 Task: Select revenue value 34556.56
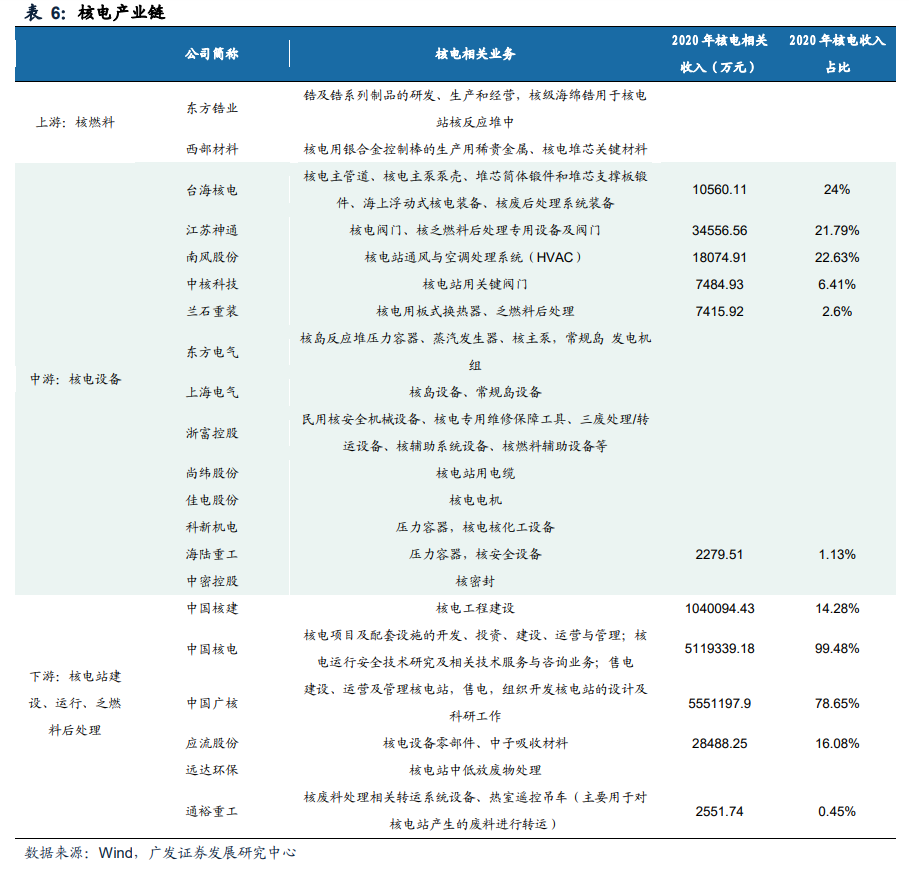[x=719, y=230]
